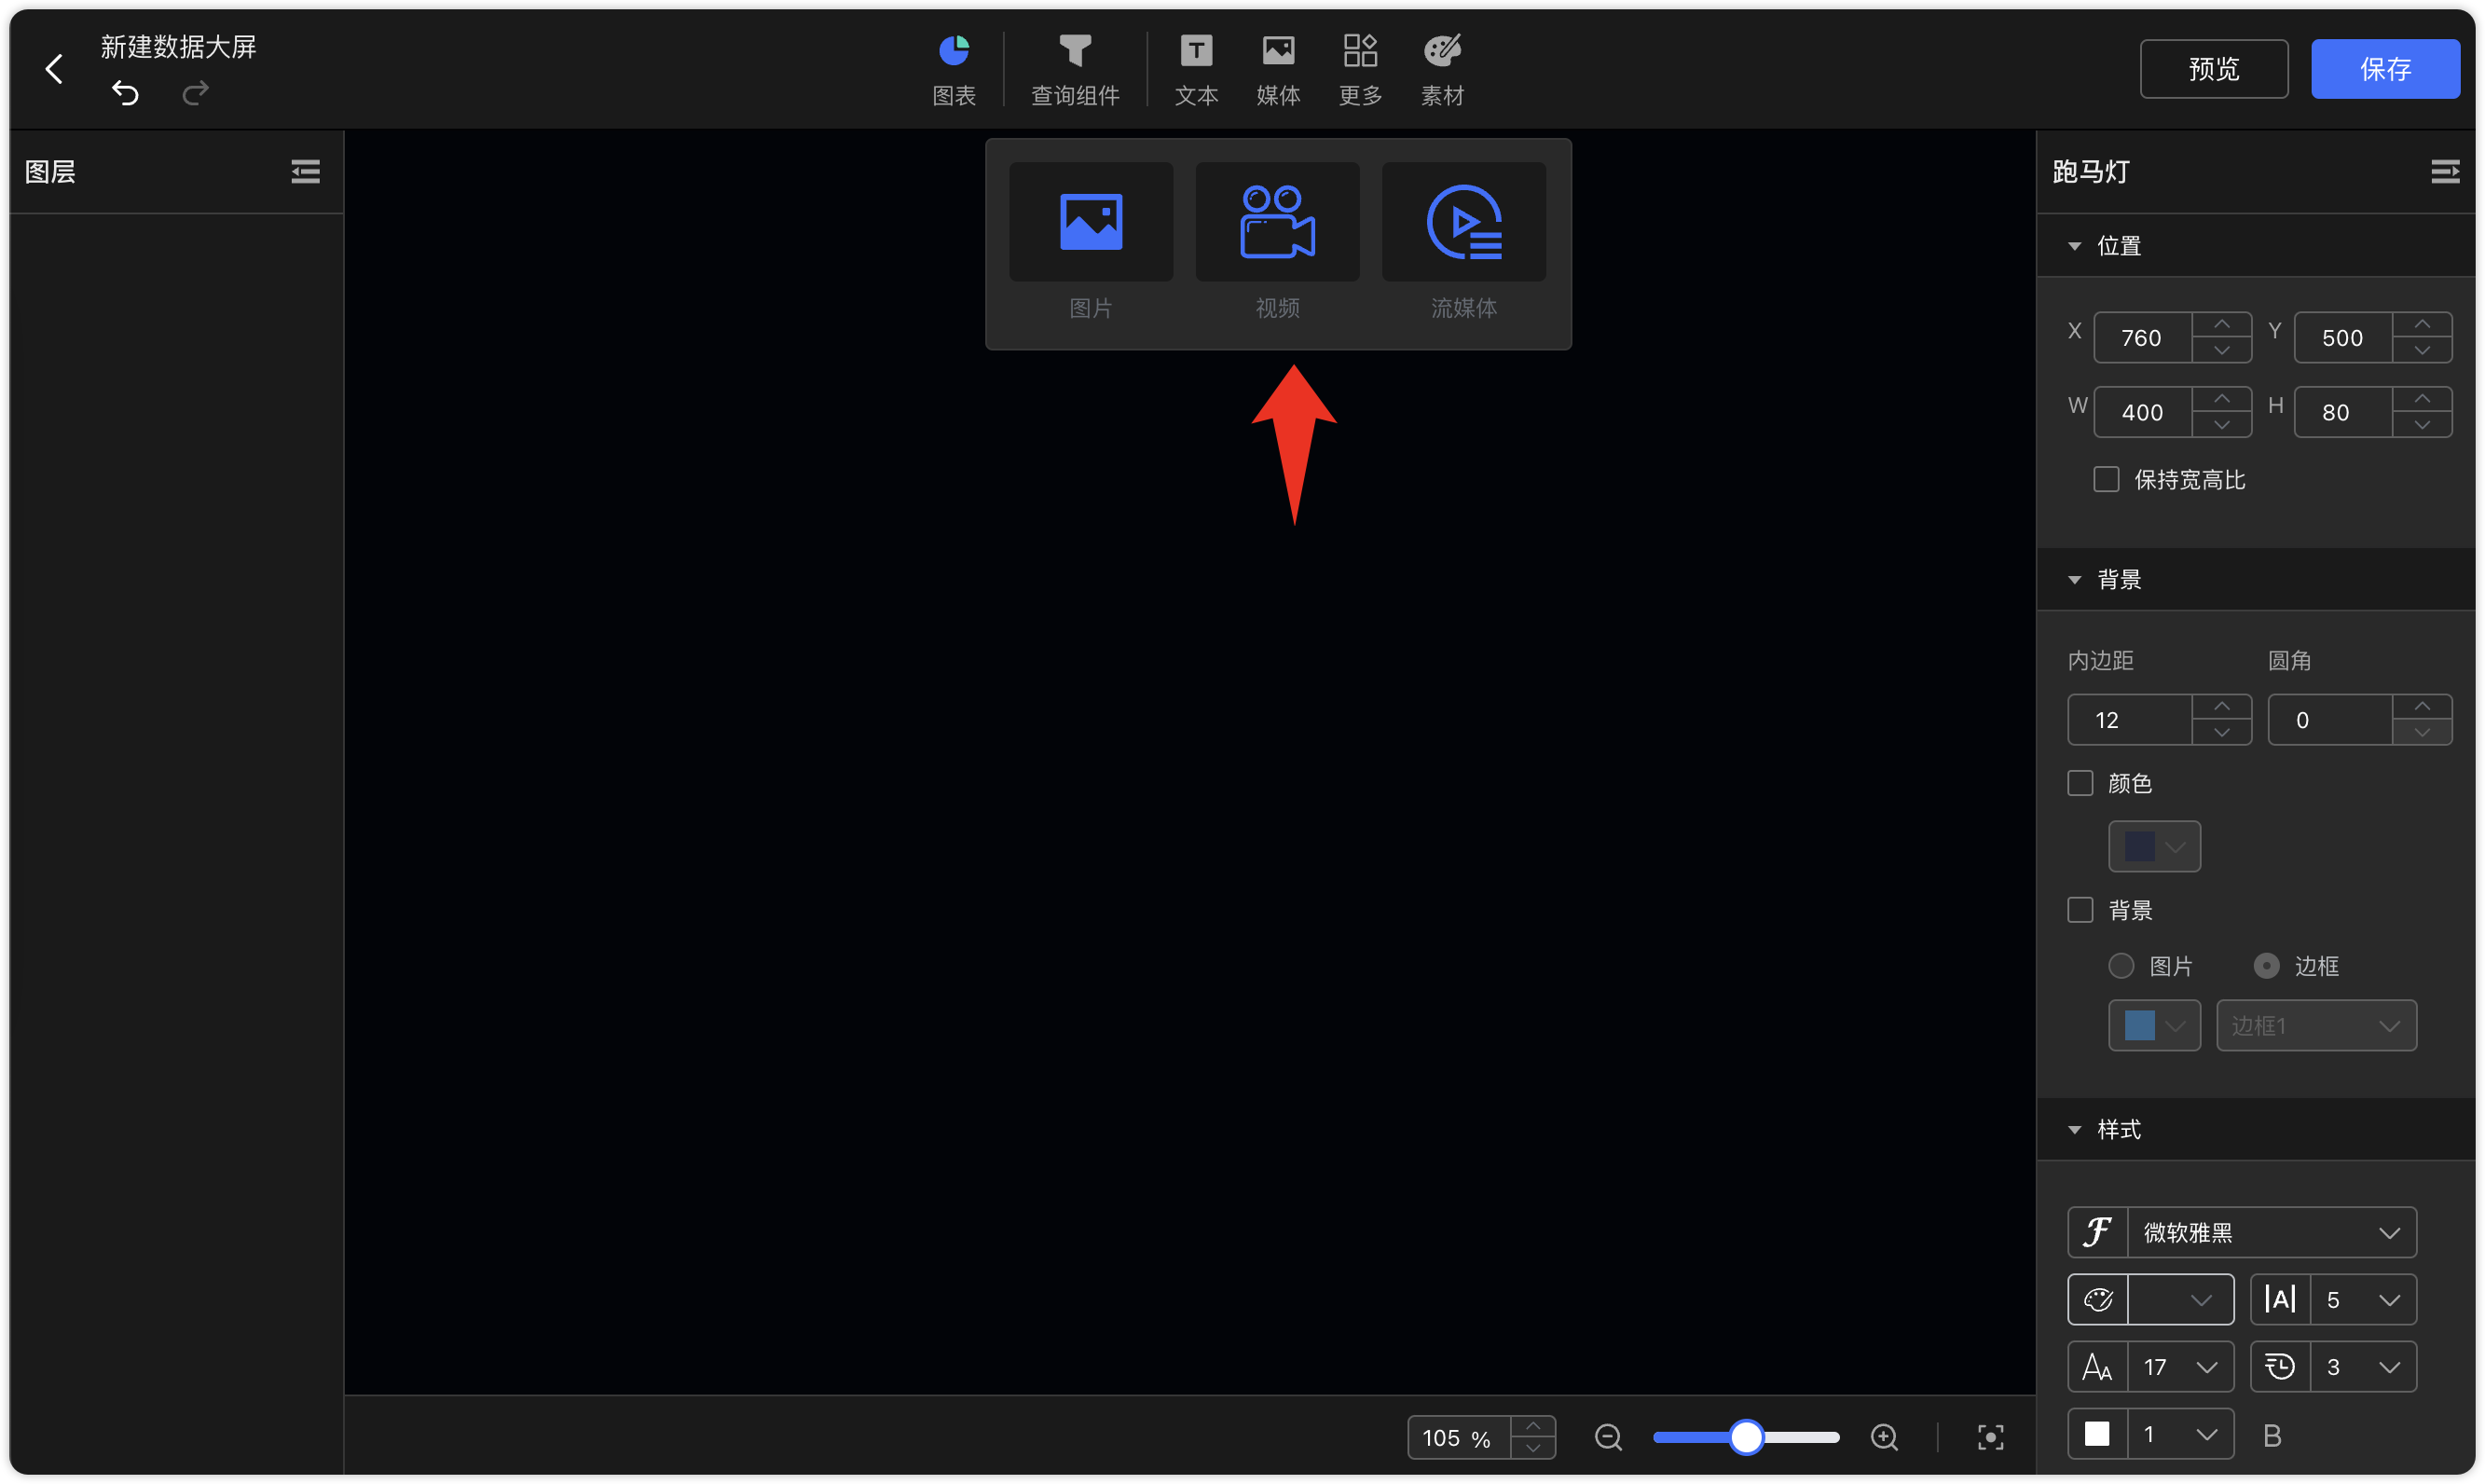Open the background color swatch picker
This screenshot has width=2485, height=1484.
(2154, 846)
